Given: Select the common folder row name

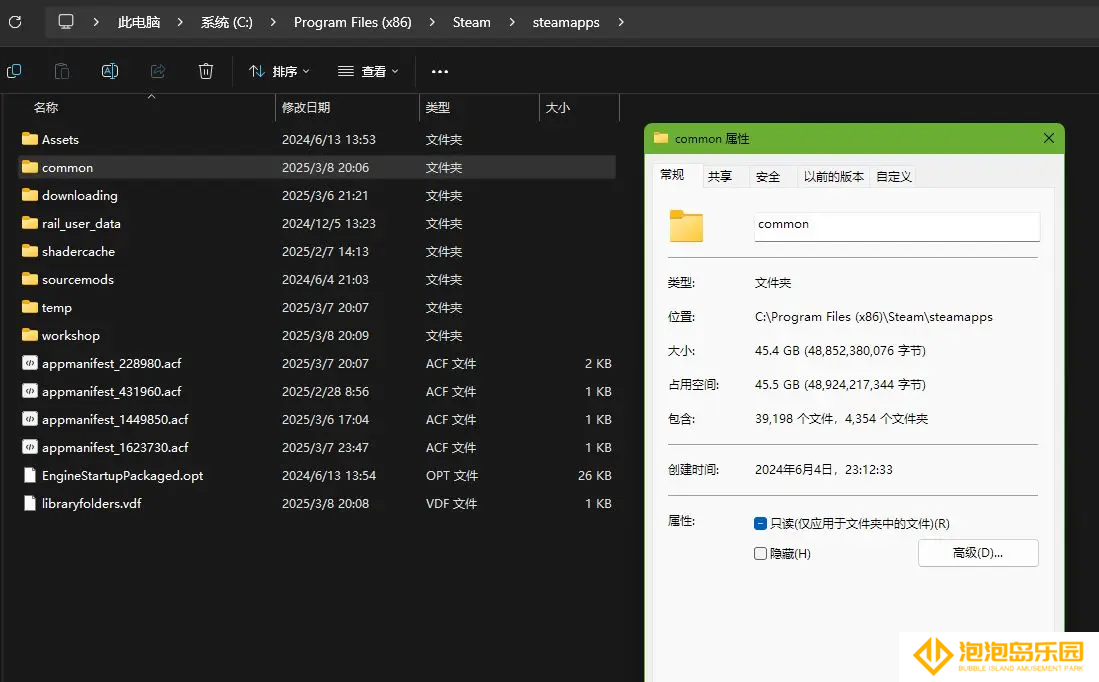Looking at the screenshot, I should click(67, 168).
